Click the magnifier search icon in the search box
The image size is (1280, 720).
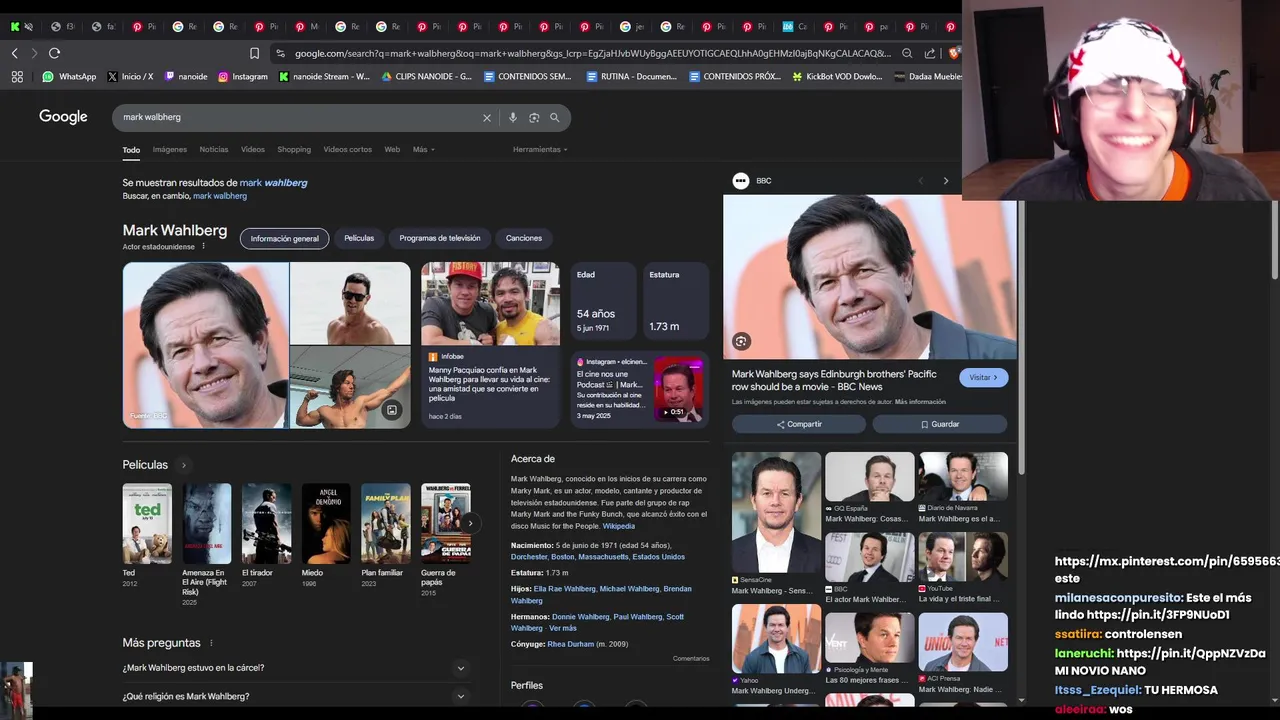coord(555,118)
